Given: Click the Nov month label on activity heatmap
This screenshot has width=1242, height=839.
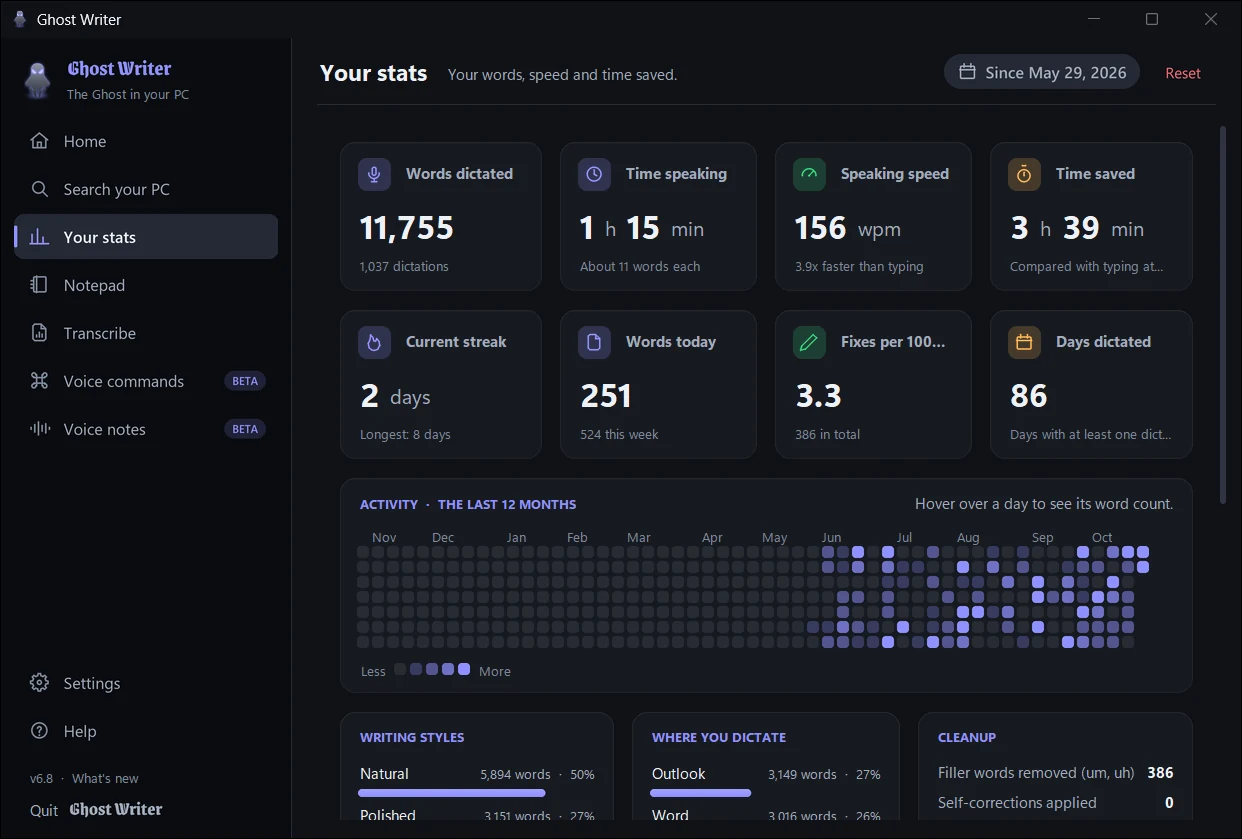Looking at the screenshot, I should 384,537.
